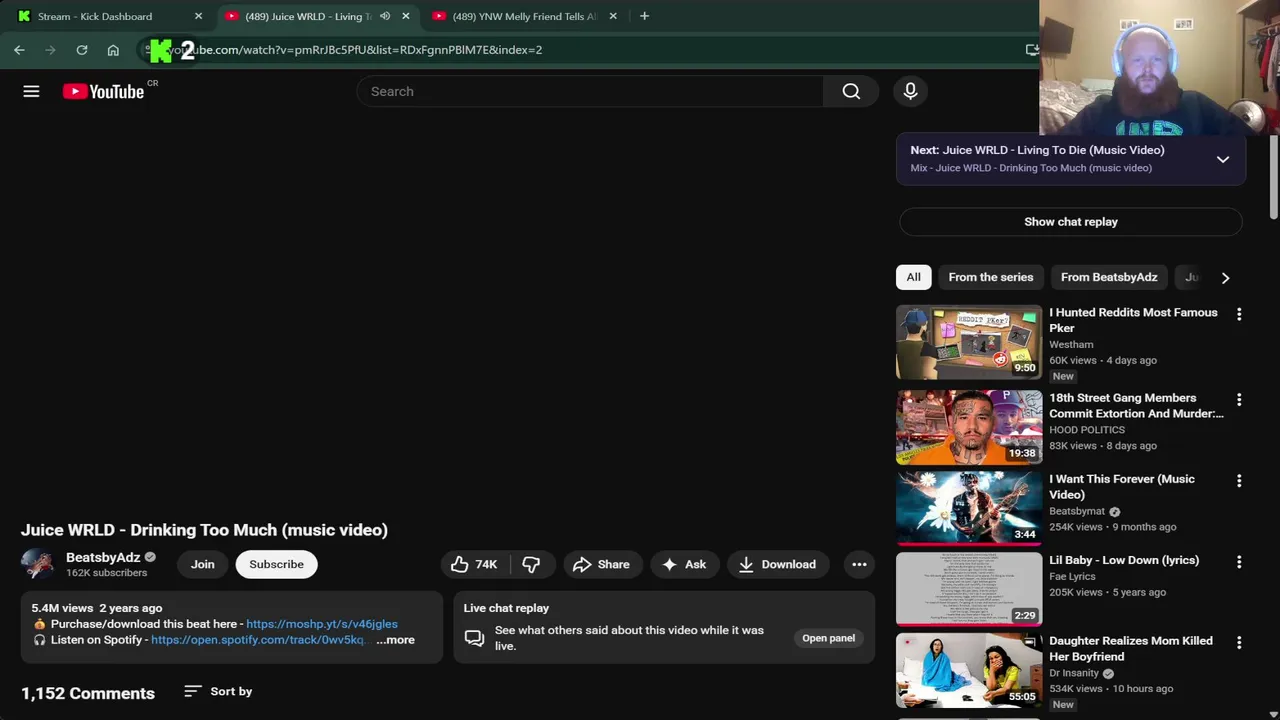The width and height of the screenshot is (1280, 720).
Task: Play I Hunted Reddits Most Famous thumbnail
Action: (x=968, y=342)
